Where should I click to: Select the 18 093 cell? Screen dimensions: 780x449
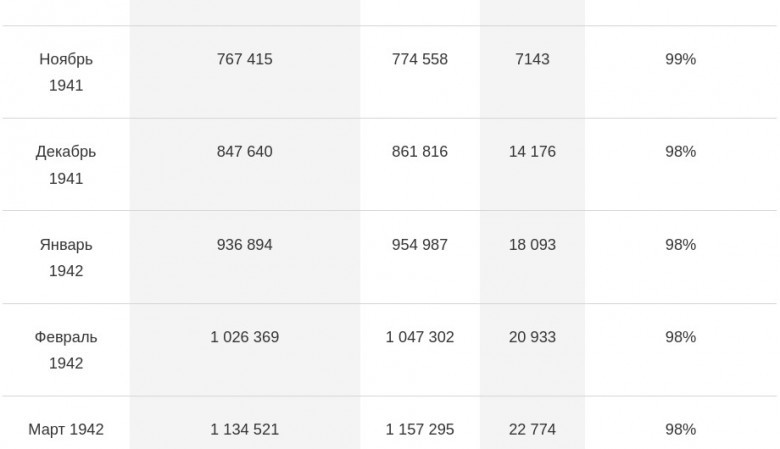point(532,245)
